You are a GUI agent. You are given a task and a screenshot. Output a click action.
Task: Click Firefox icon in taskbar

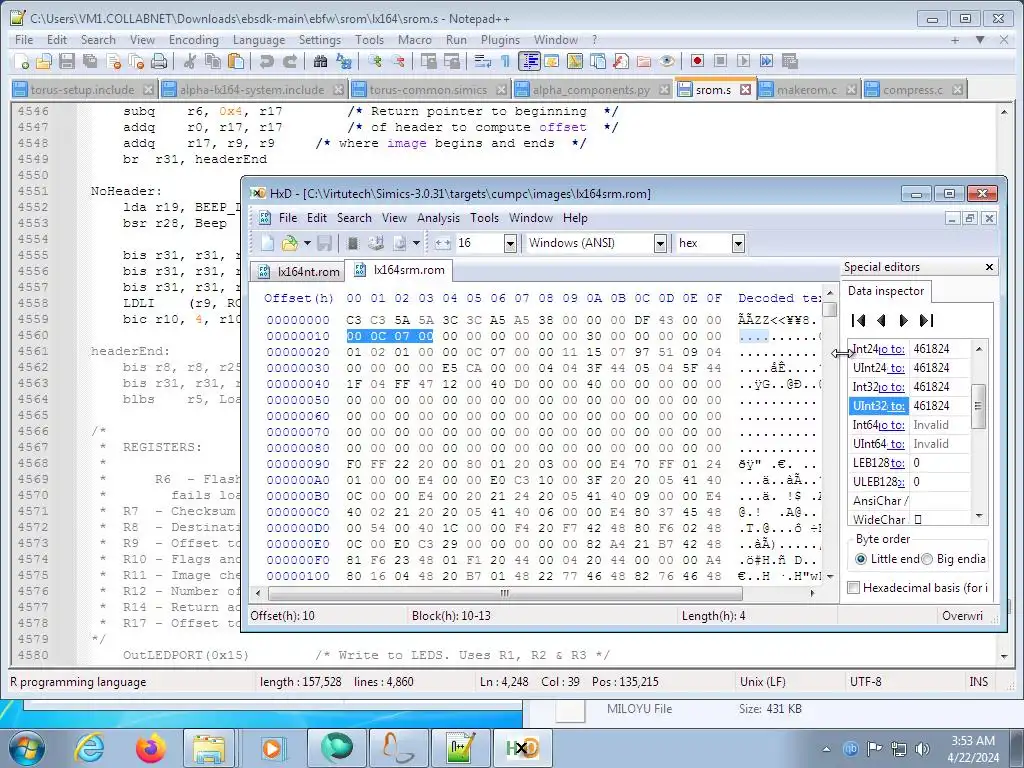(151, 748)
